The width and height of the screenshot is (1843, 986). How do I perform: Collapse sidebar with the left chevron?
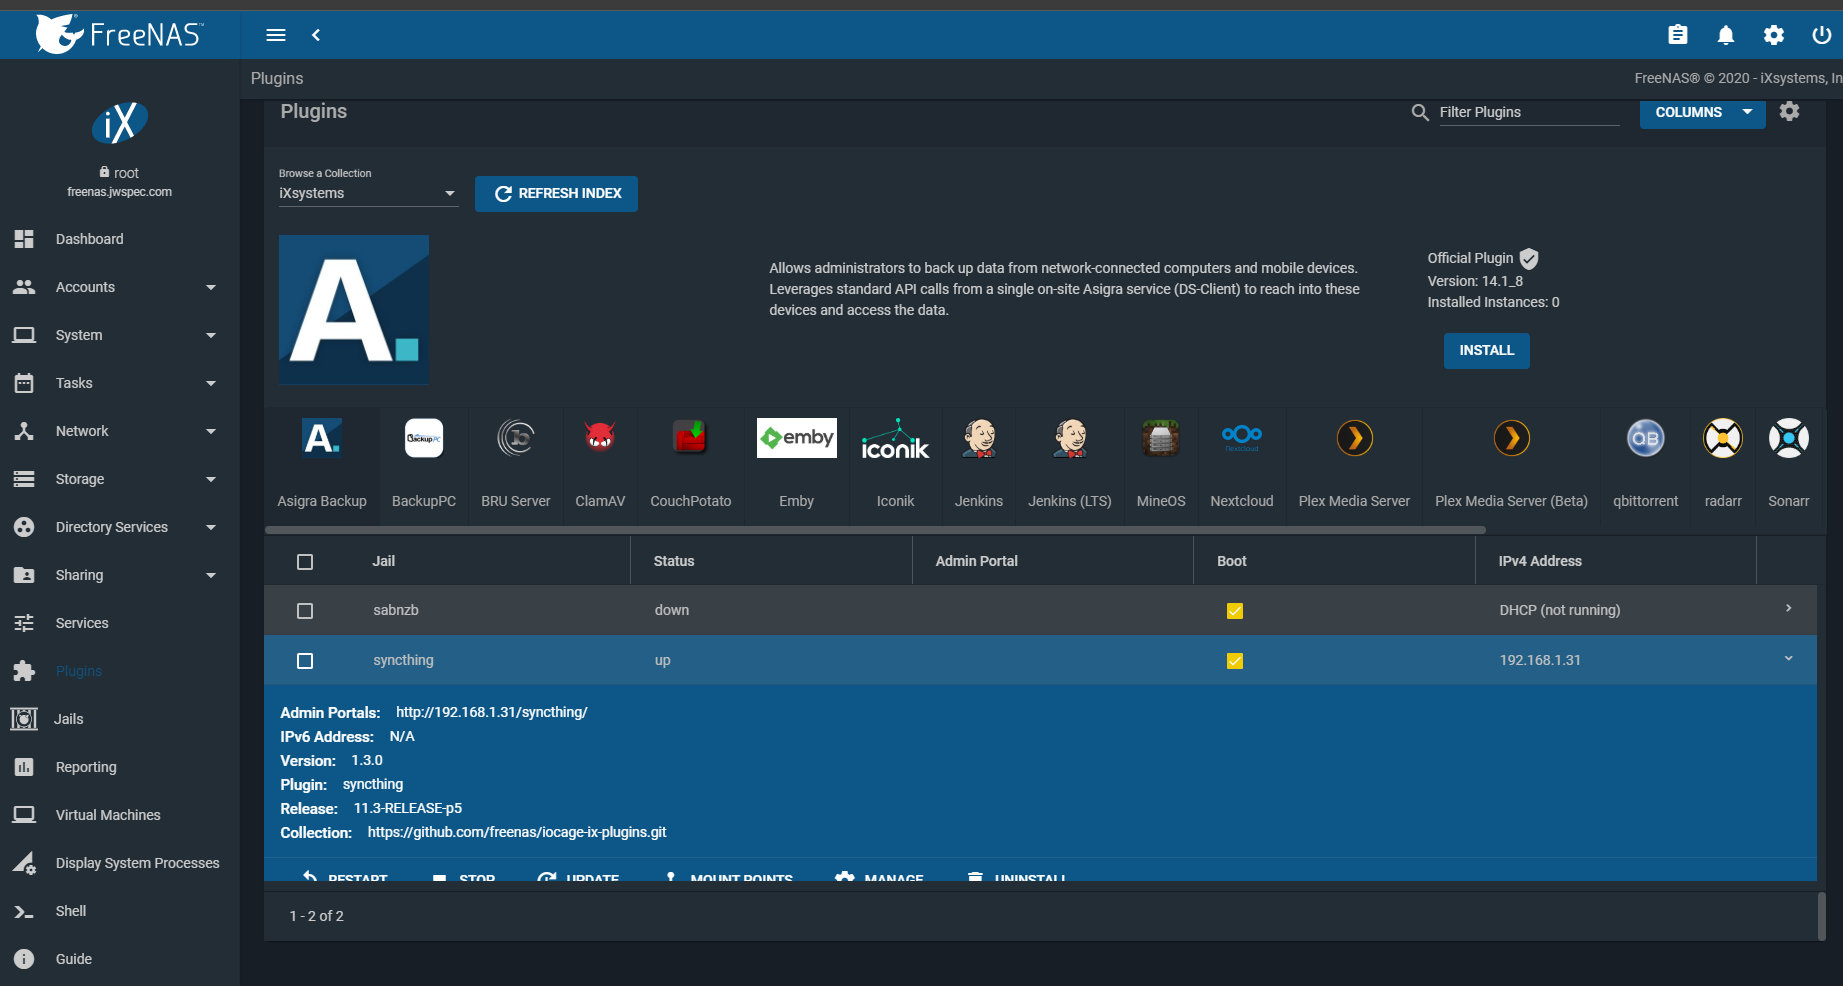[316, 35]
